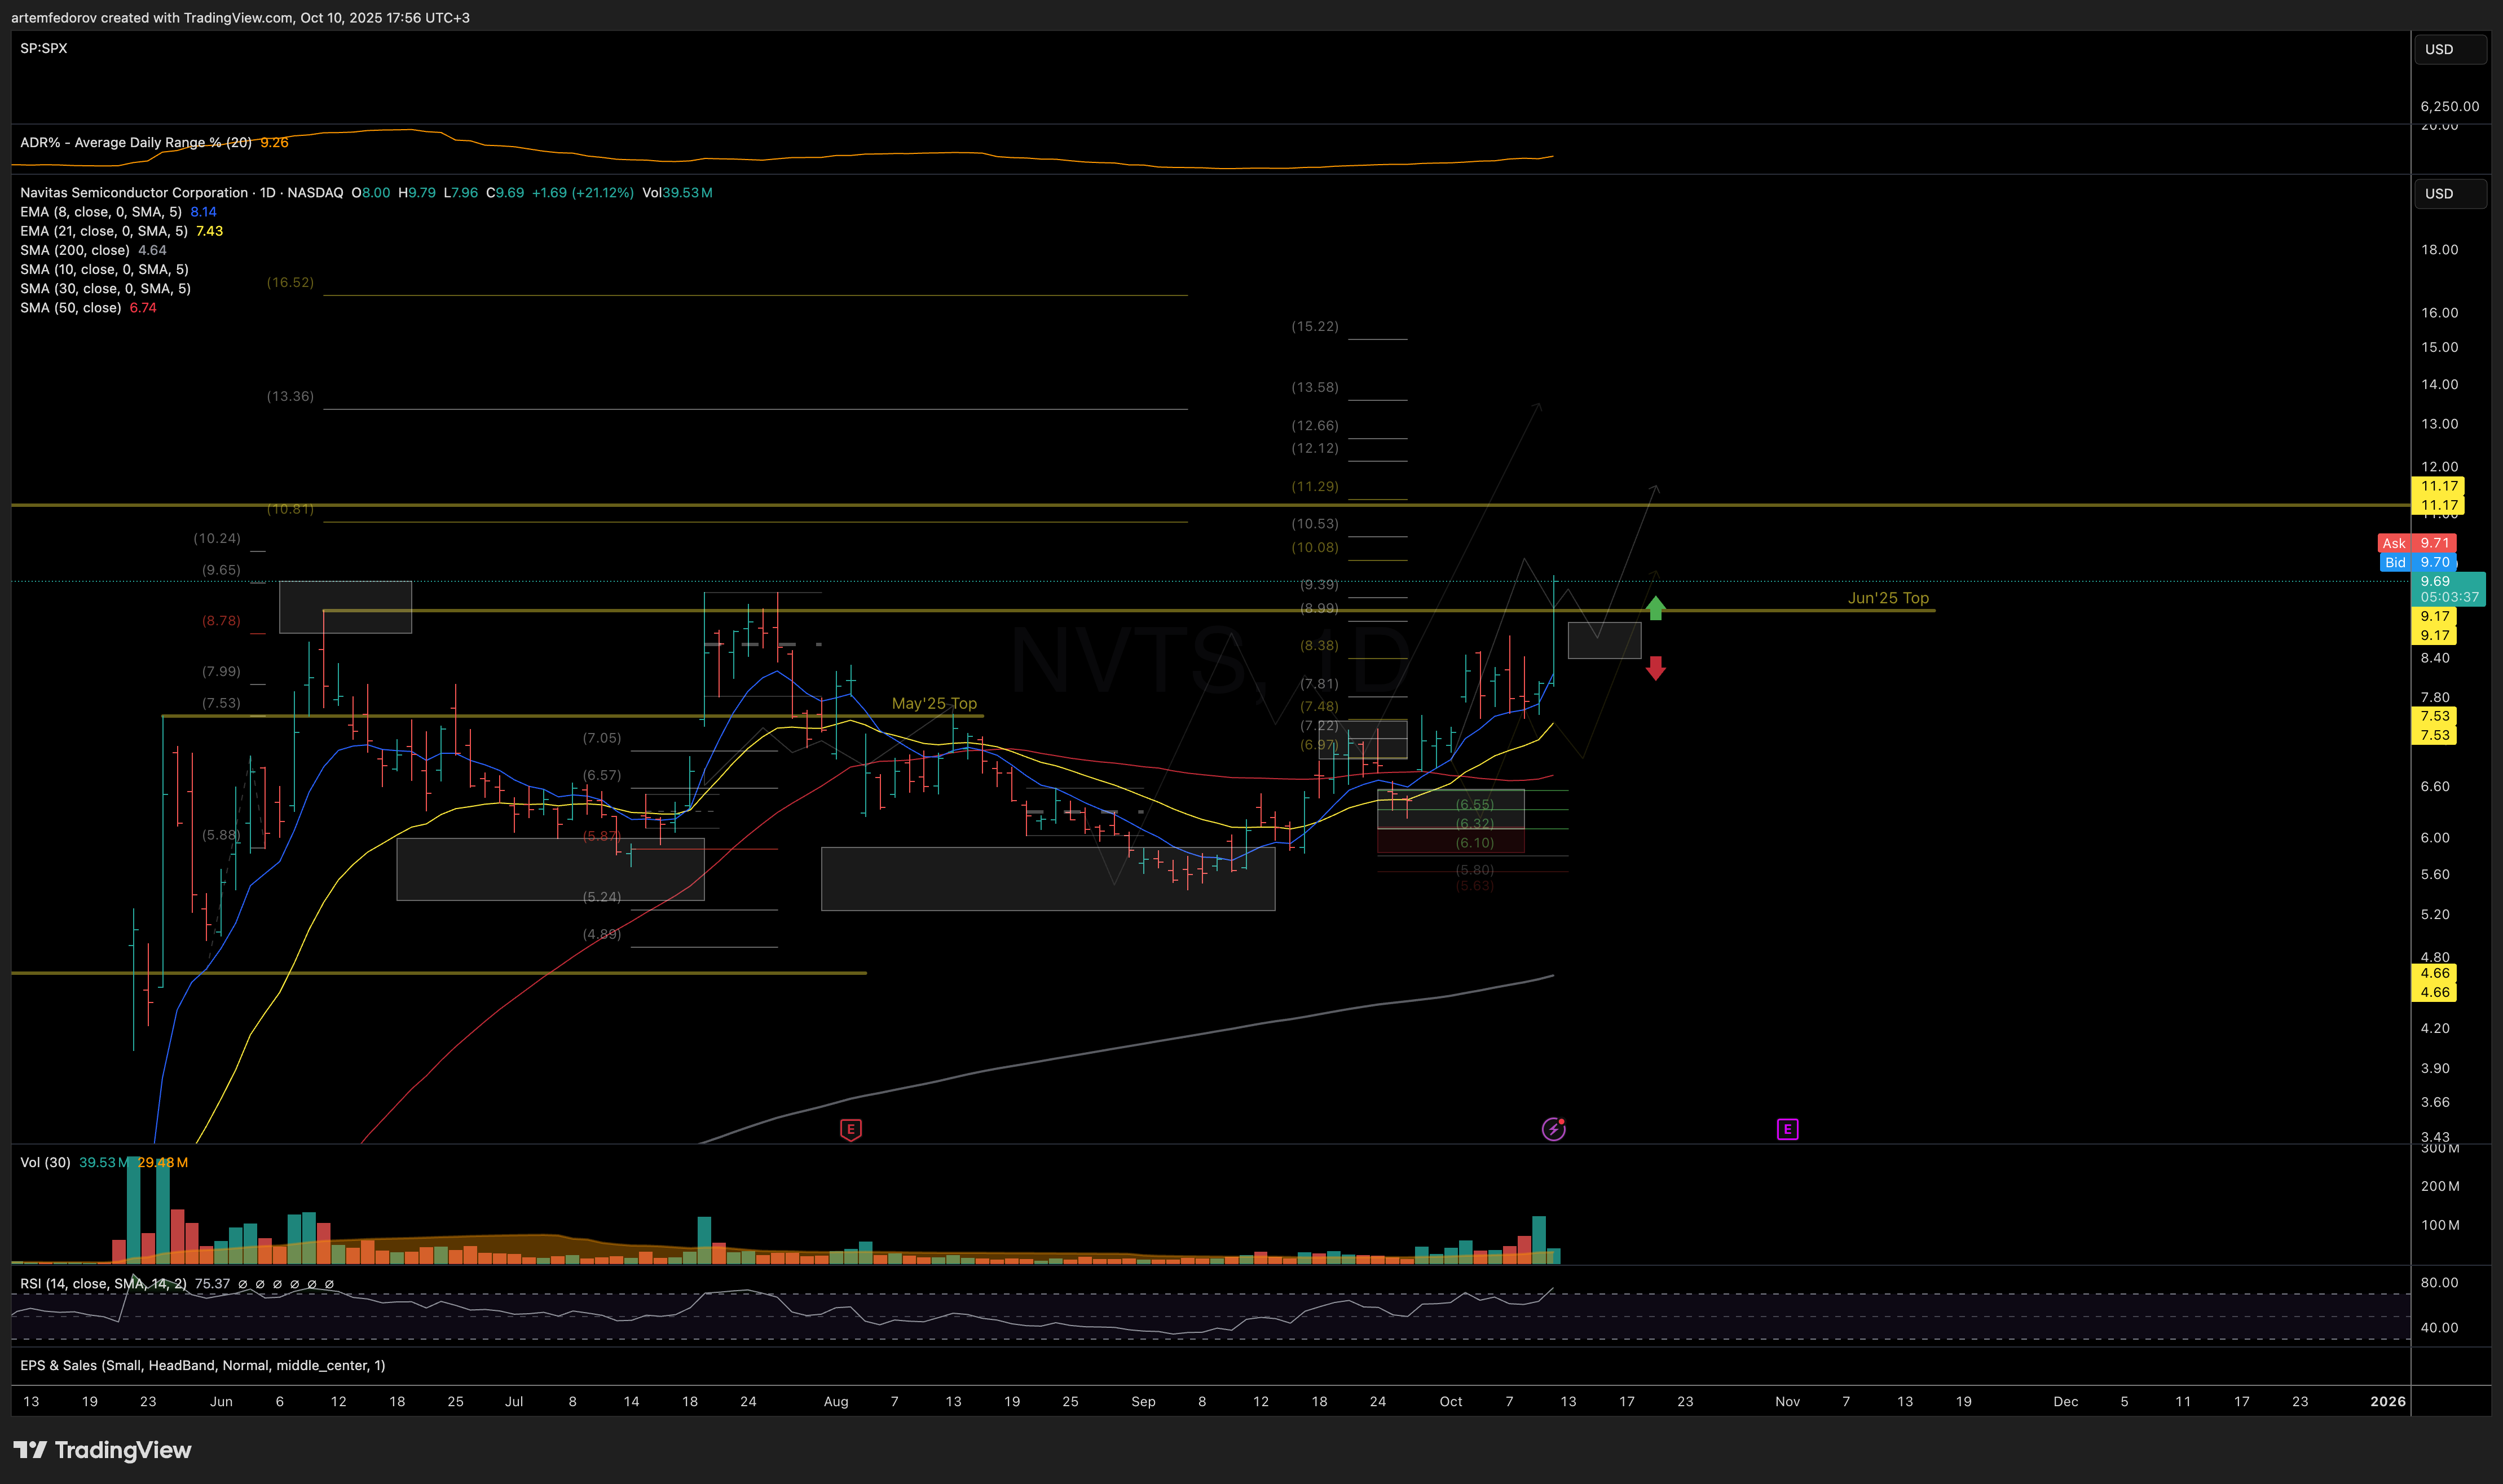This screenshot has height=1484, width=2503.
Task: Click the SP:SPX symbol label
Action: point(44,48)
